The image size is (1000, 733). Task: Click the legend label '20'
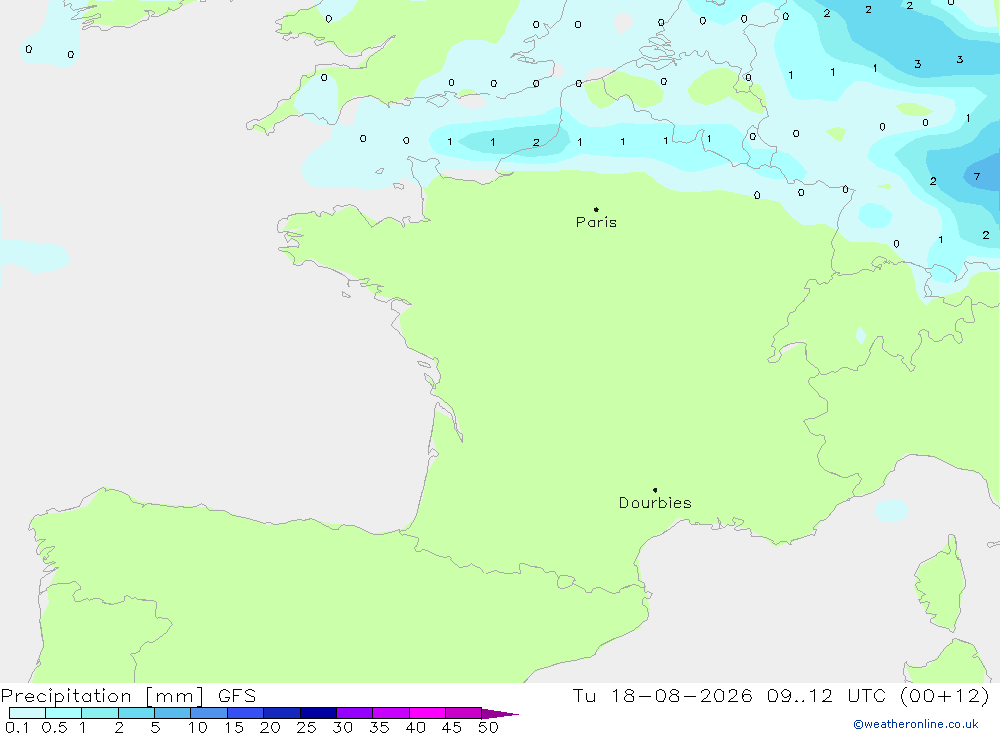point(270,727)
